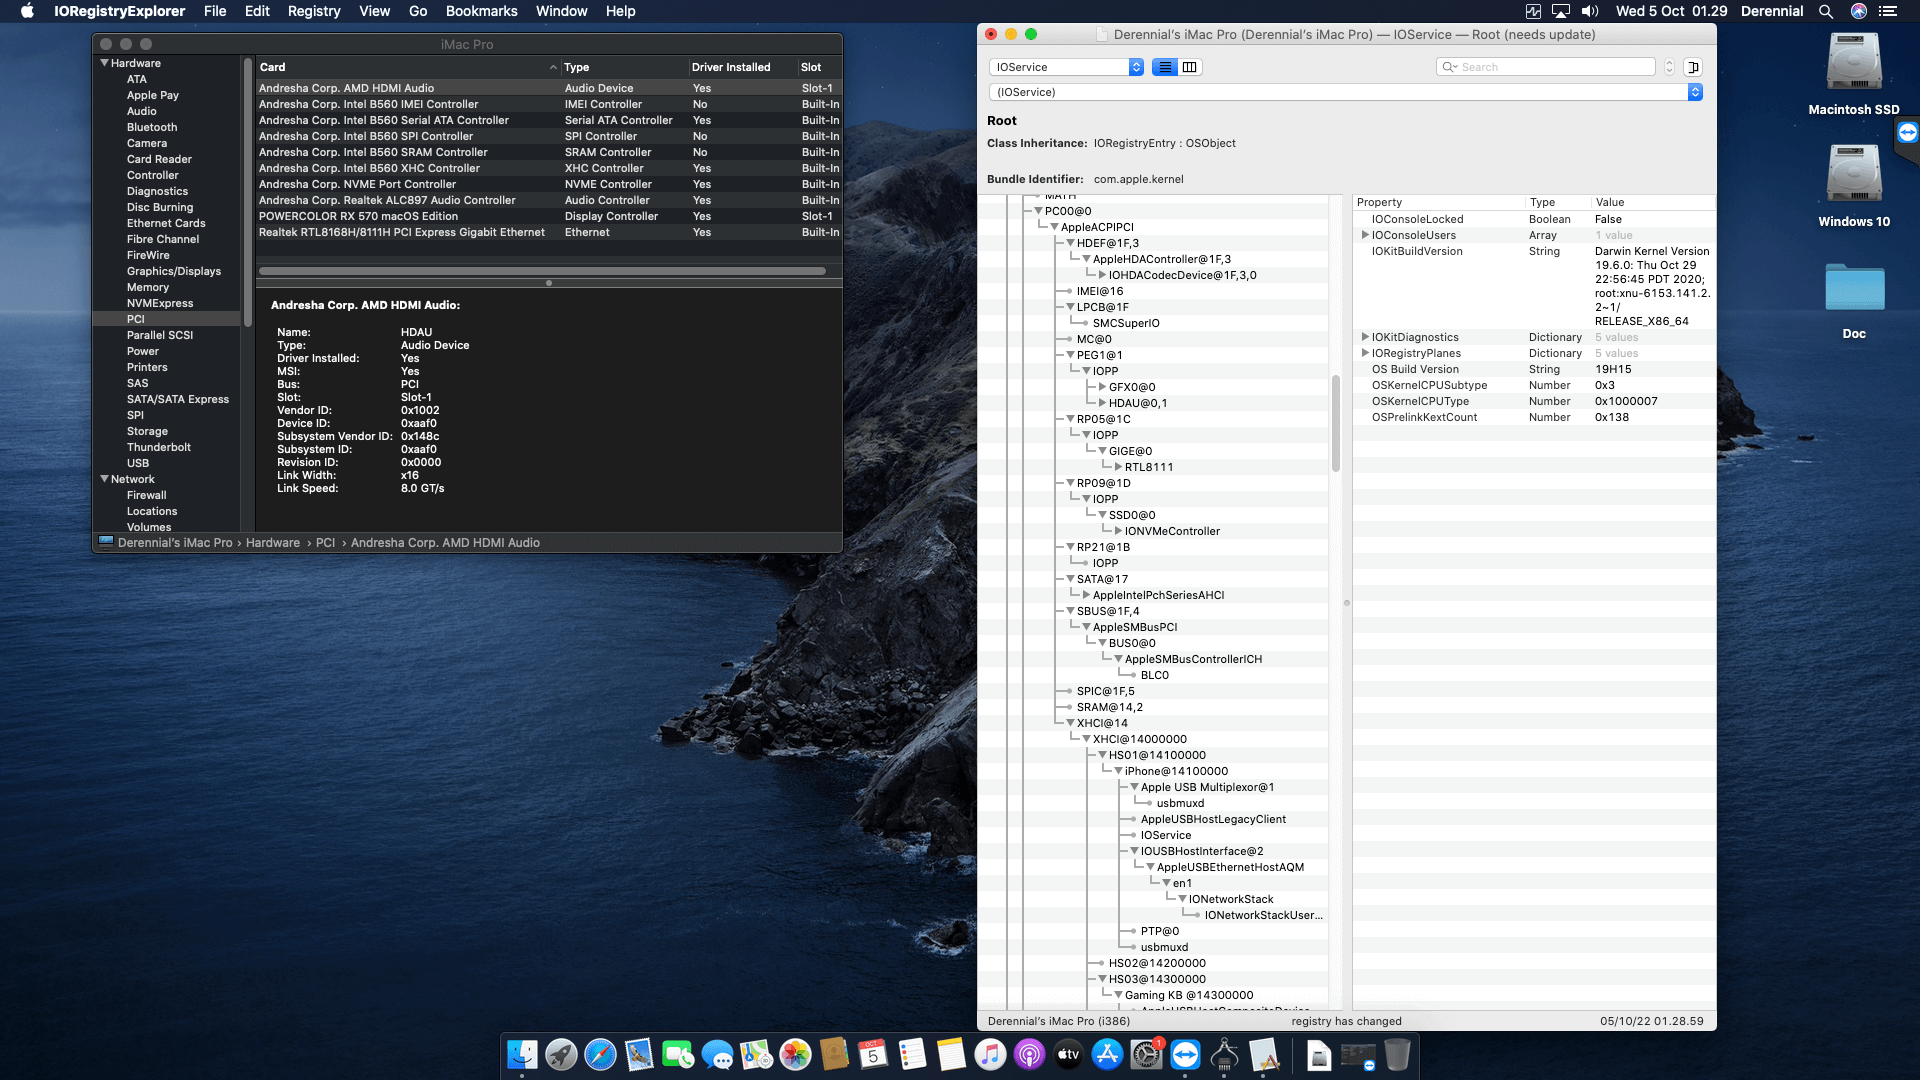Open the Registry menu
Image resolution: width=1920 pixels, height=1080 pixels.
point(314,11)
